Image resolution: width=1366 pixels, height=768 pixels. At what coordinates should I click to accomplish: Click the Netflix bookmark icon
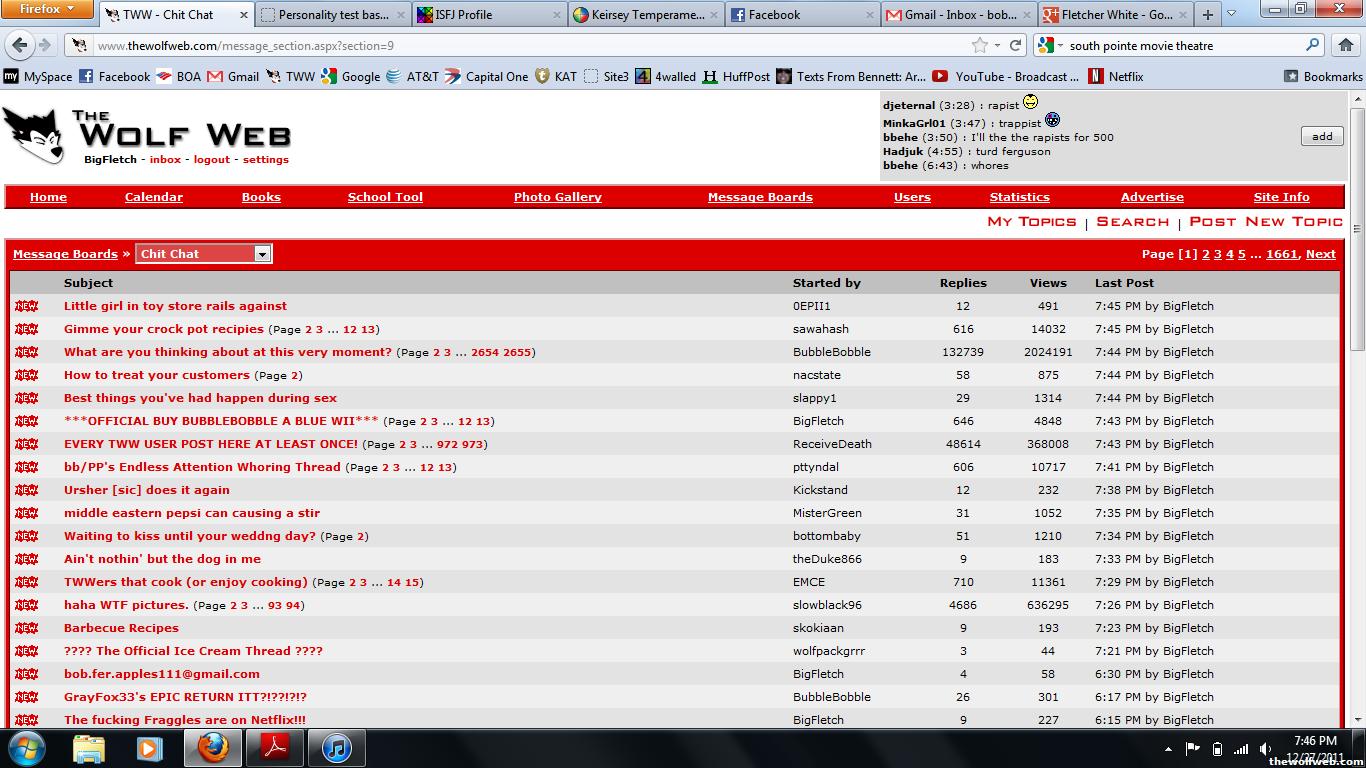(x=1096, y=76)
